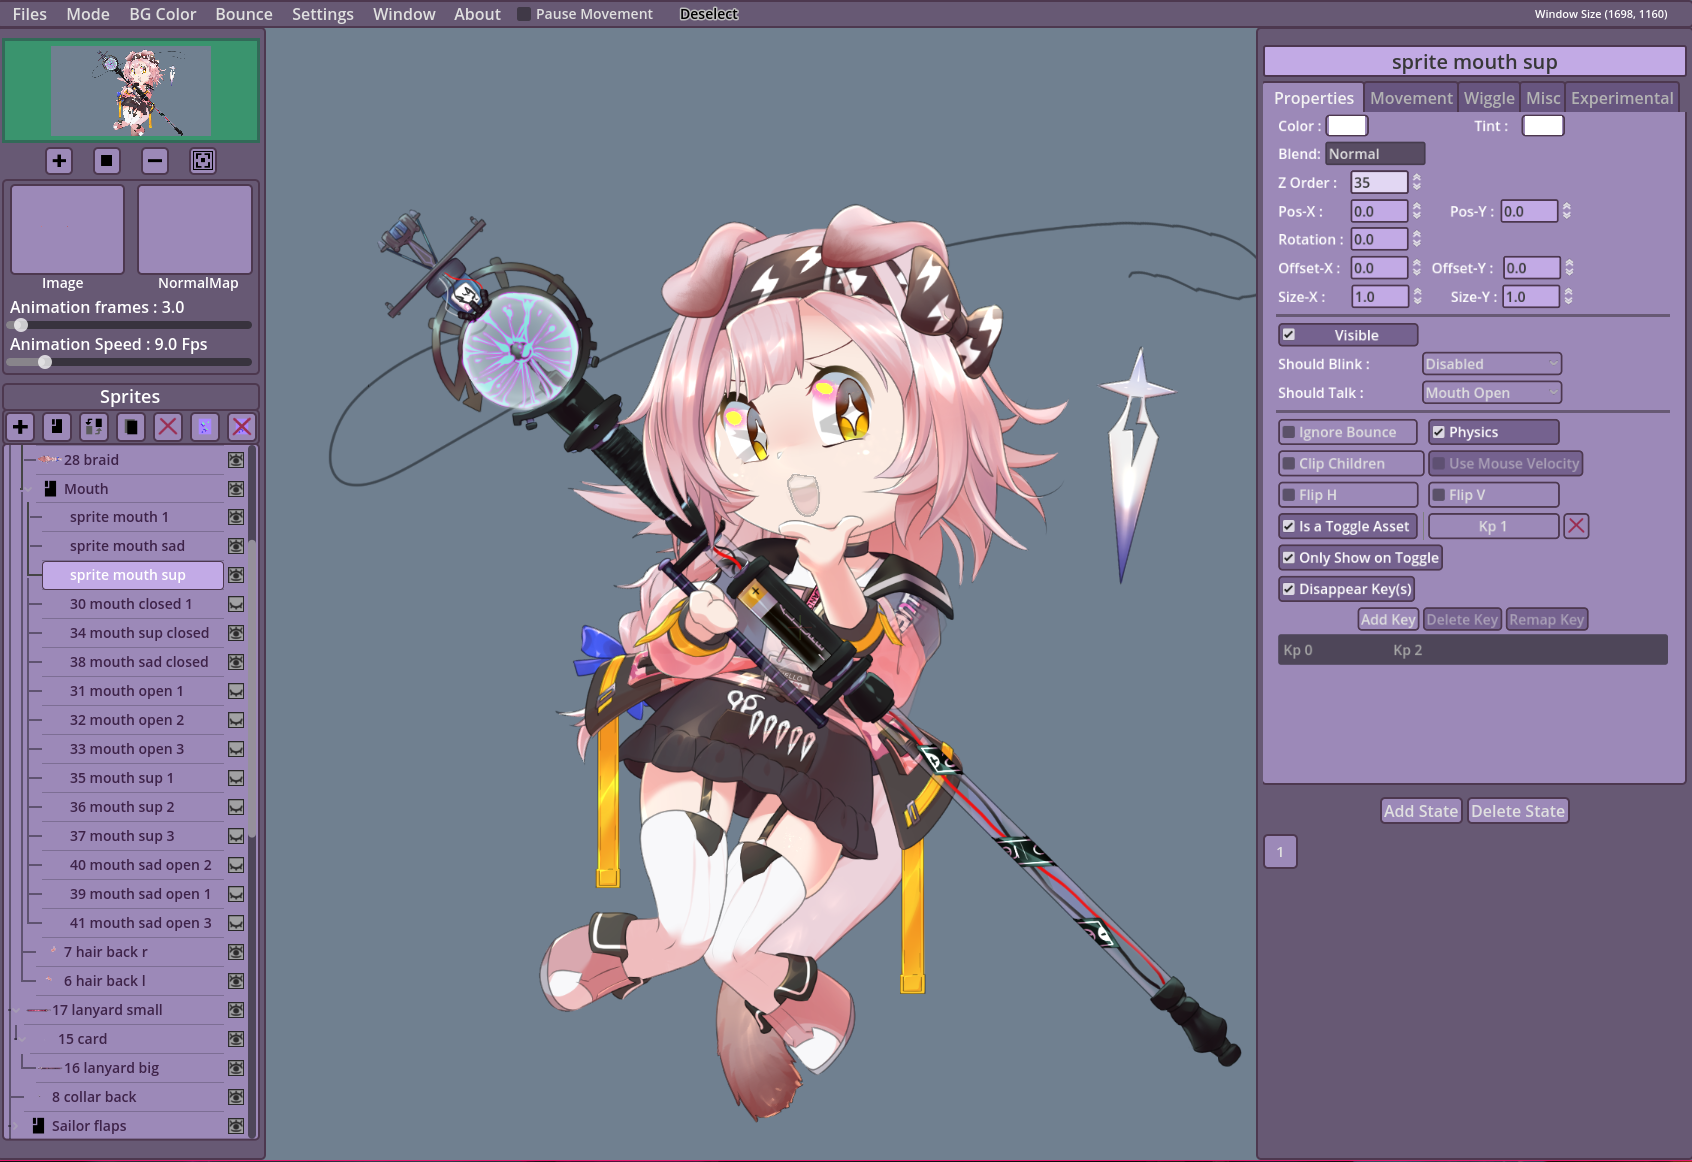Click the Add Key button
1692x1162 pixels.
[x=1389, y=620]
